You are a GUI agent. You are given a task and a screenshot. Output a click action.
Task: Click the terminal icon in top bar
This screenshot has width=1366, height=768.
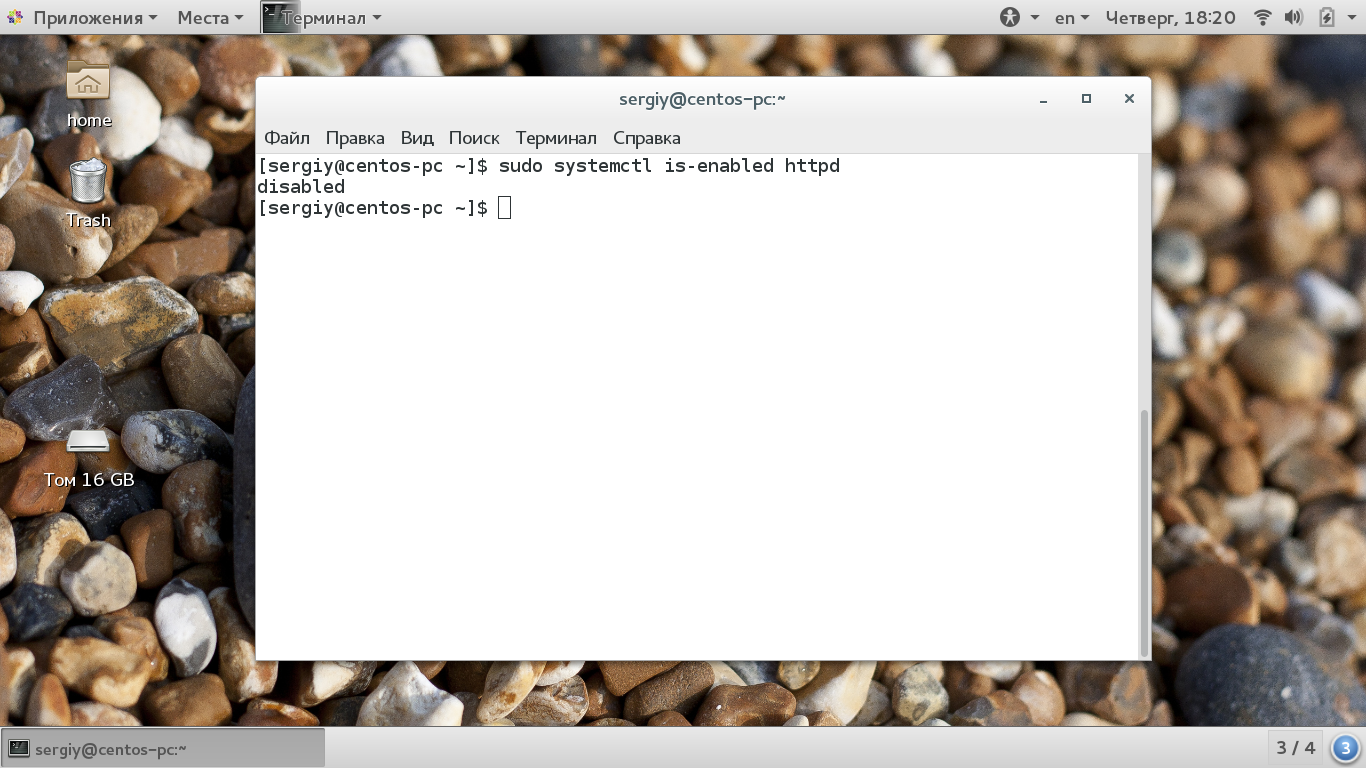(x=280, y=17)
